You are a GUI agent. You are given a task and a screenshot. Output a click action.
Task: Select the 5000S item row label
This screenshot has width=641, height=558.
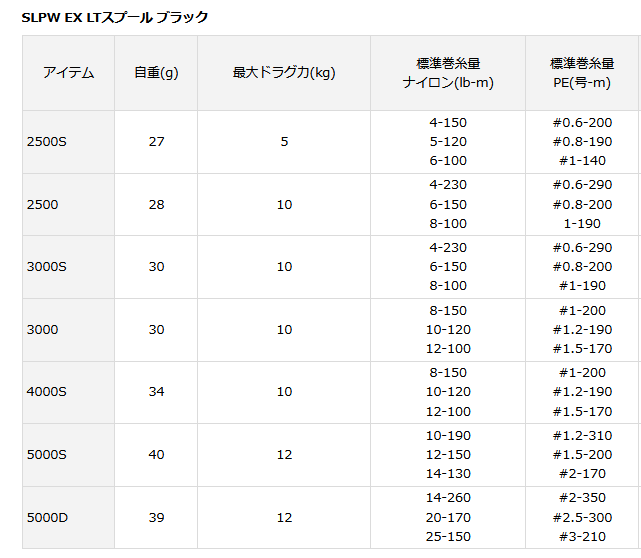[47, 455]
